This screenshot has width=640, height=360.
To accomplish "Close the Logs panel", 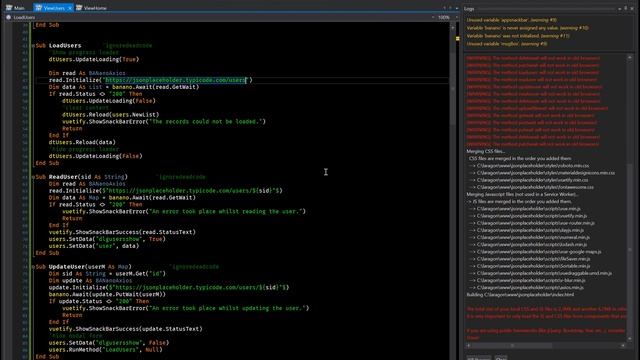I will 633,8.
